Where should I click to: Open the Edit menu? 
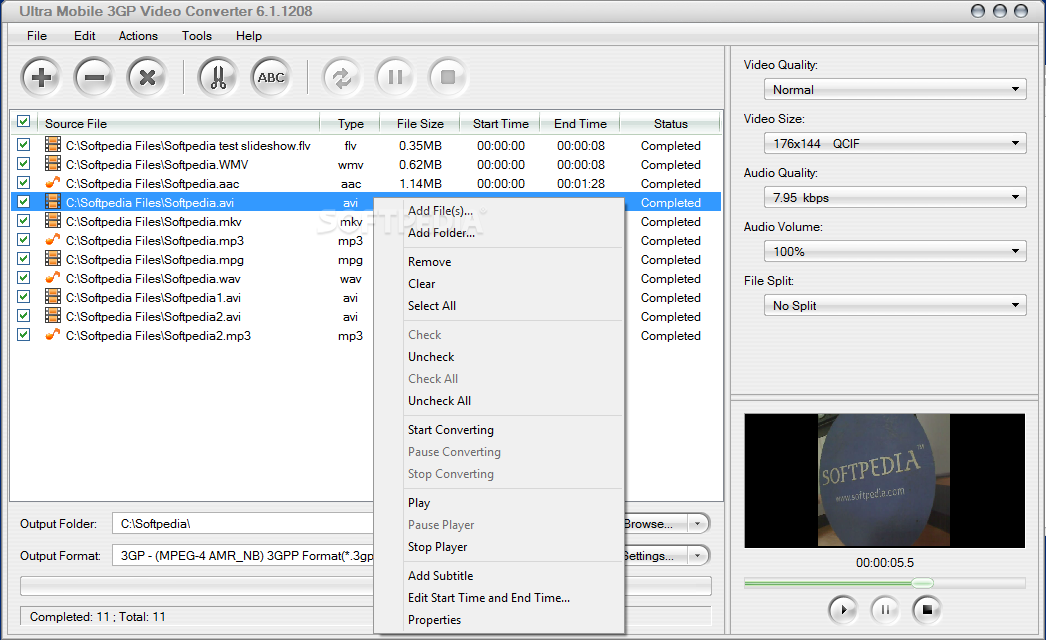coord(85,36)
